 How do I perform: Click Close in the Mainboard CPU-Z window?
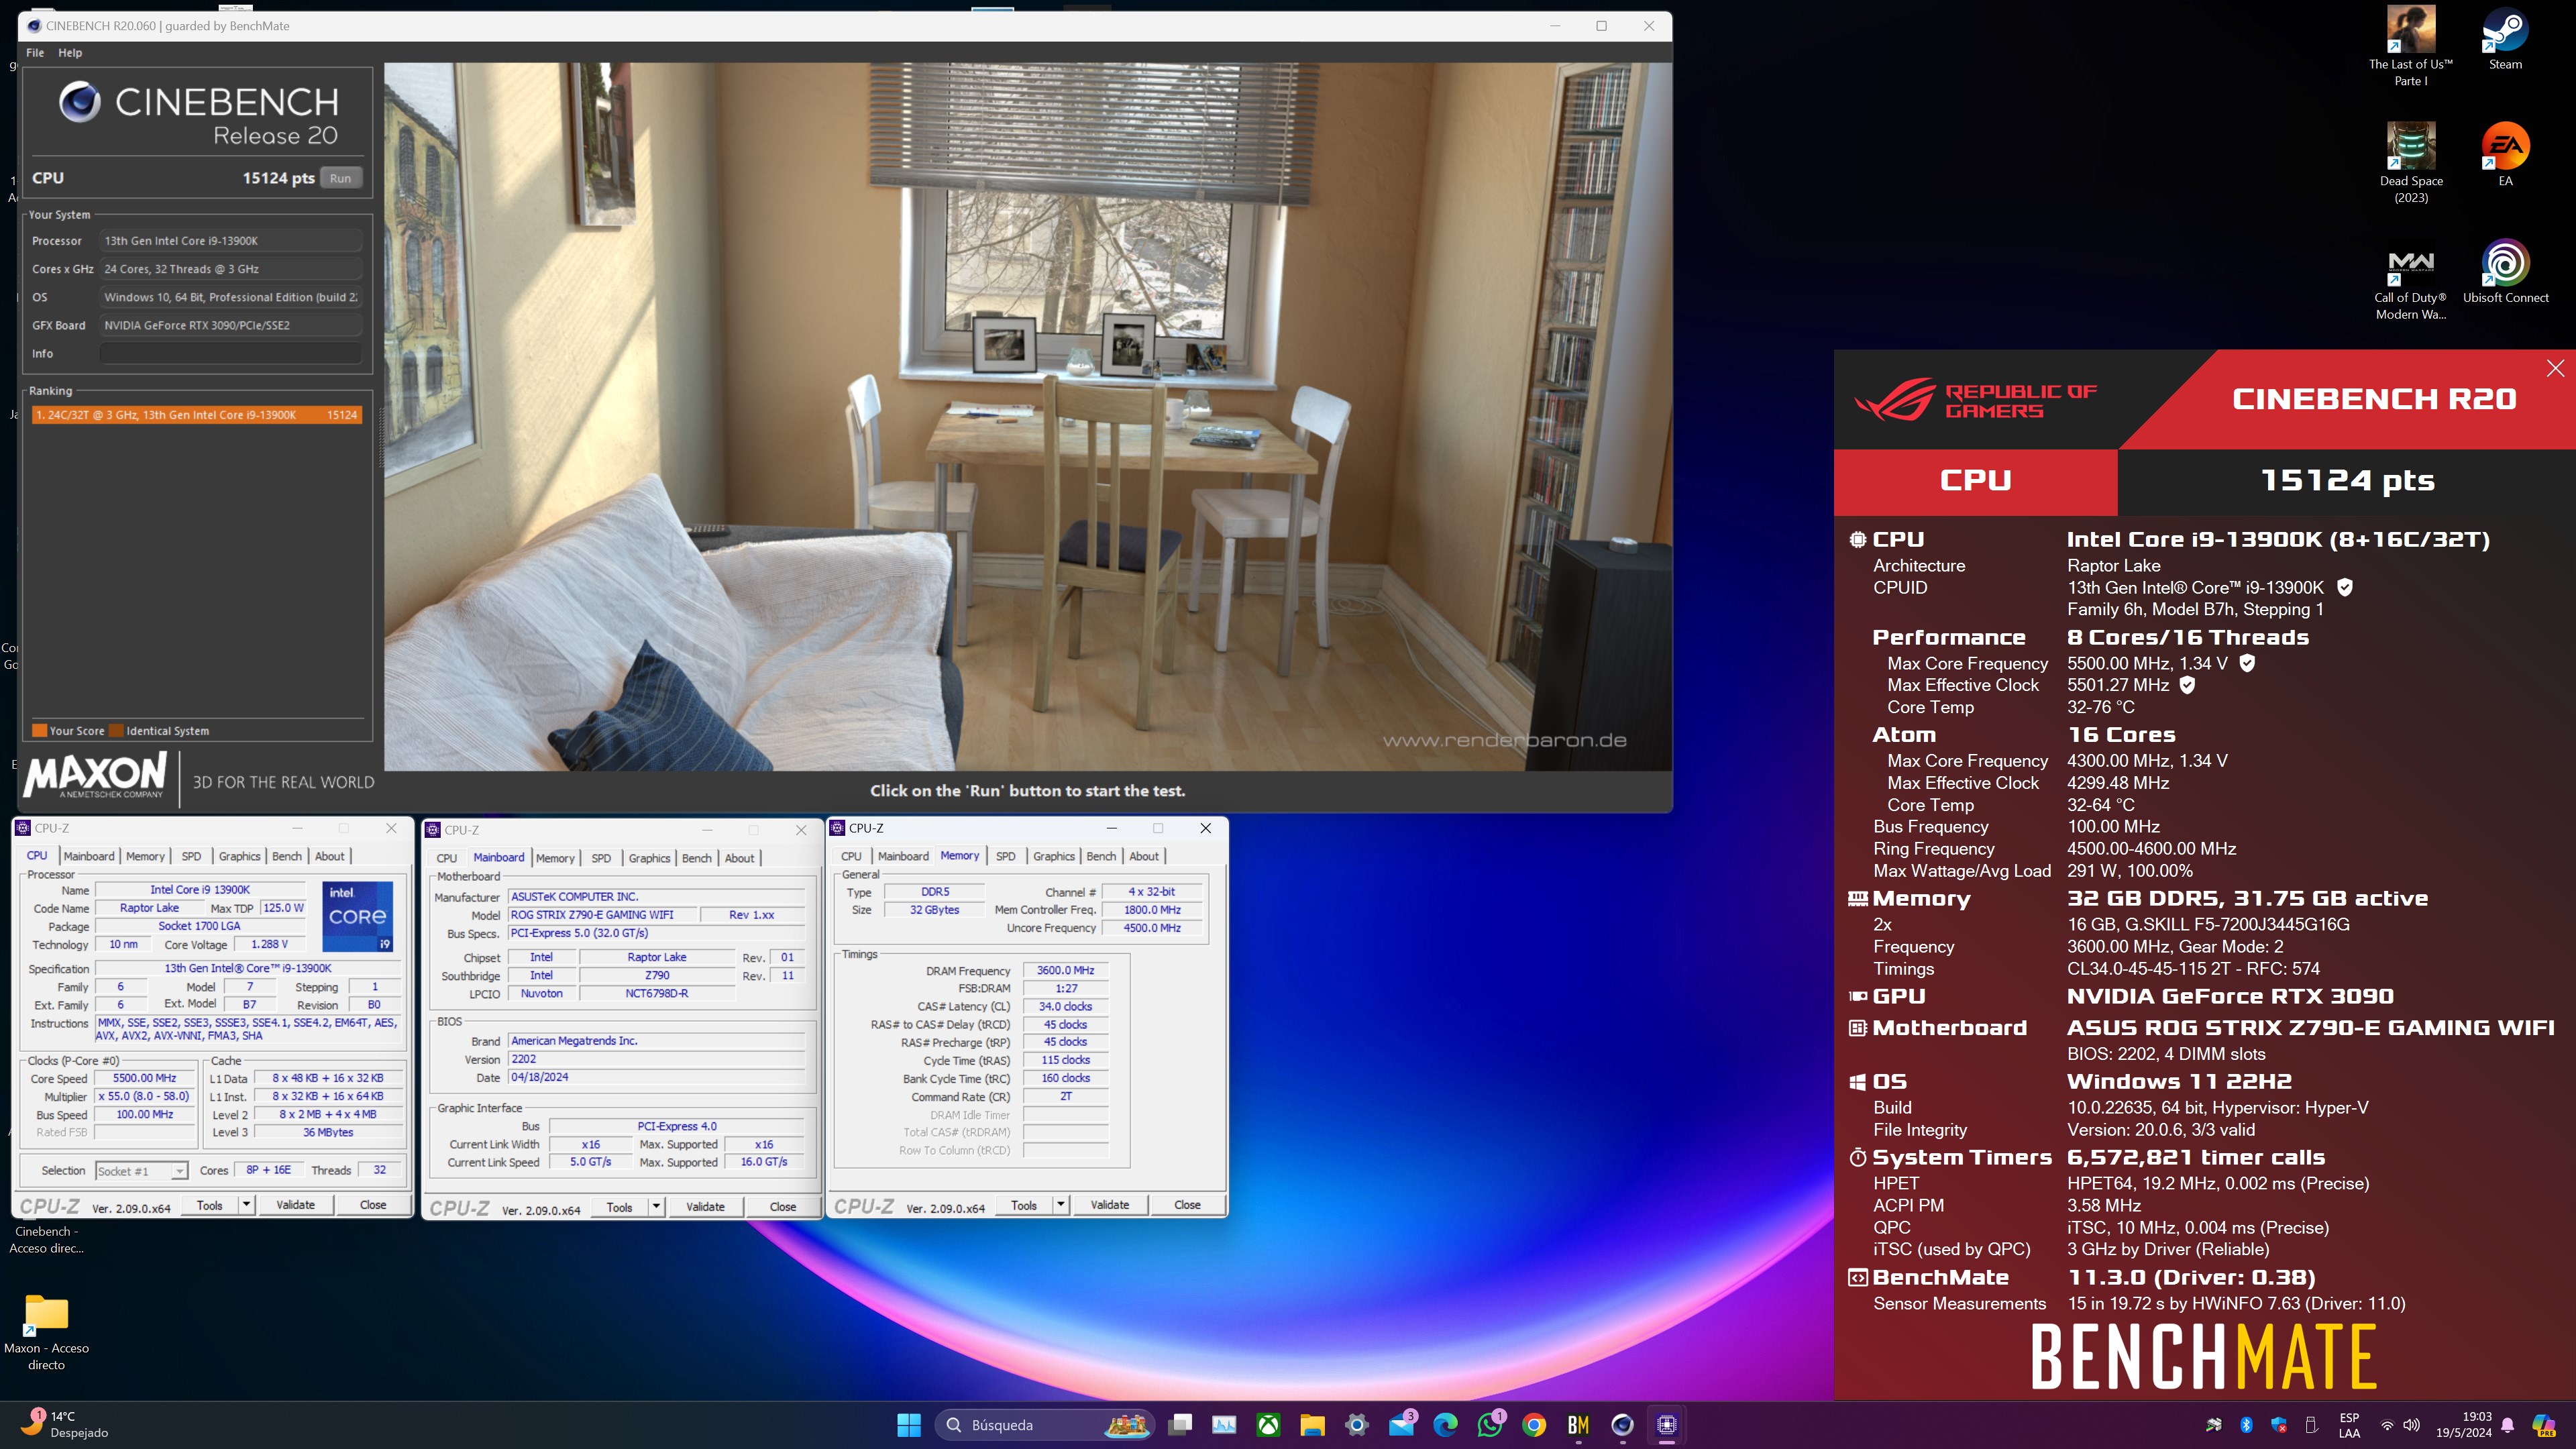(x=783, y=1207)
